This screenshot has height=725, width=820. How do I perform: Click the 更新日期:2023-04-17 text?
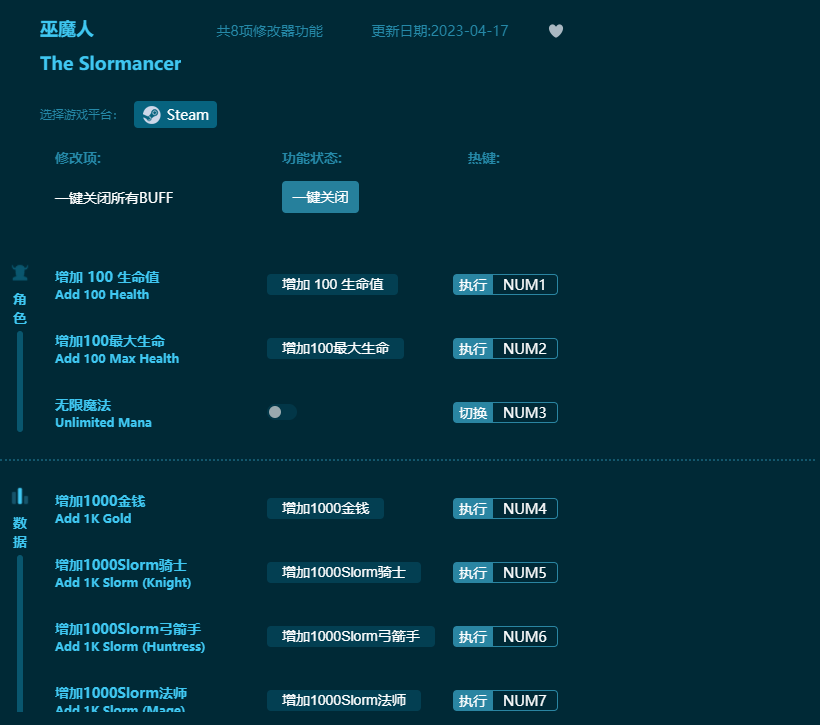pyautogui.click(x=439, y=31)
